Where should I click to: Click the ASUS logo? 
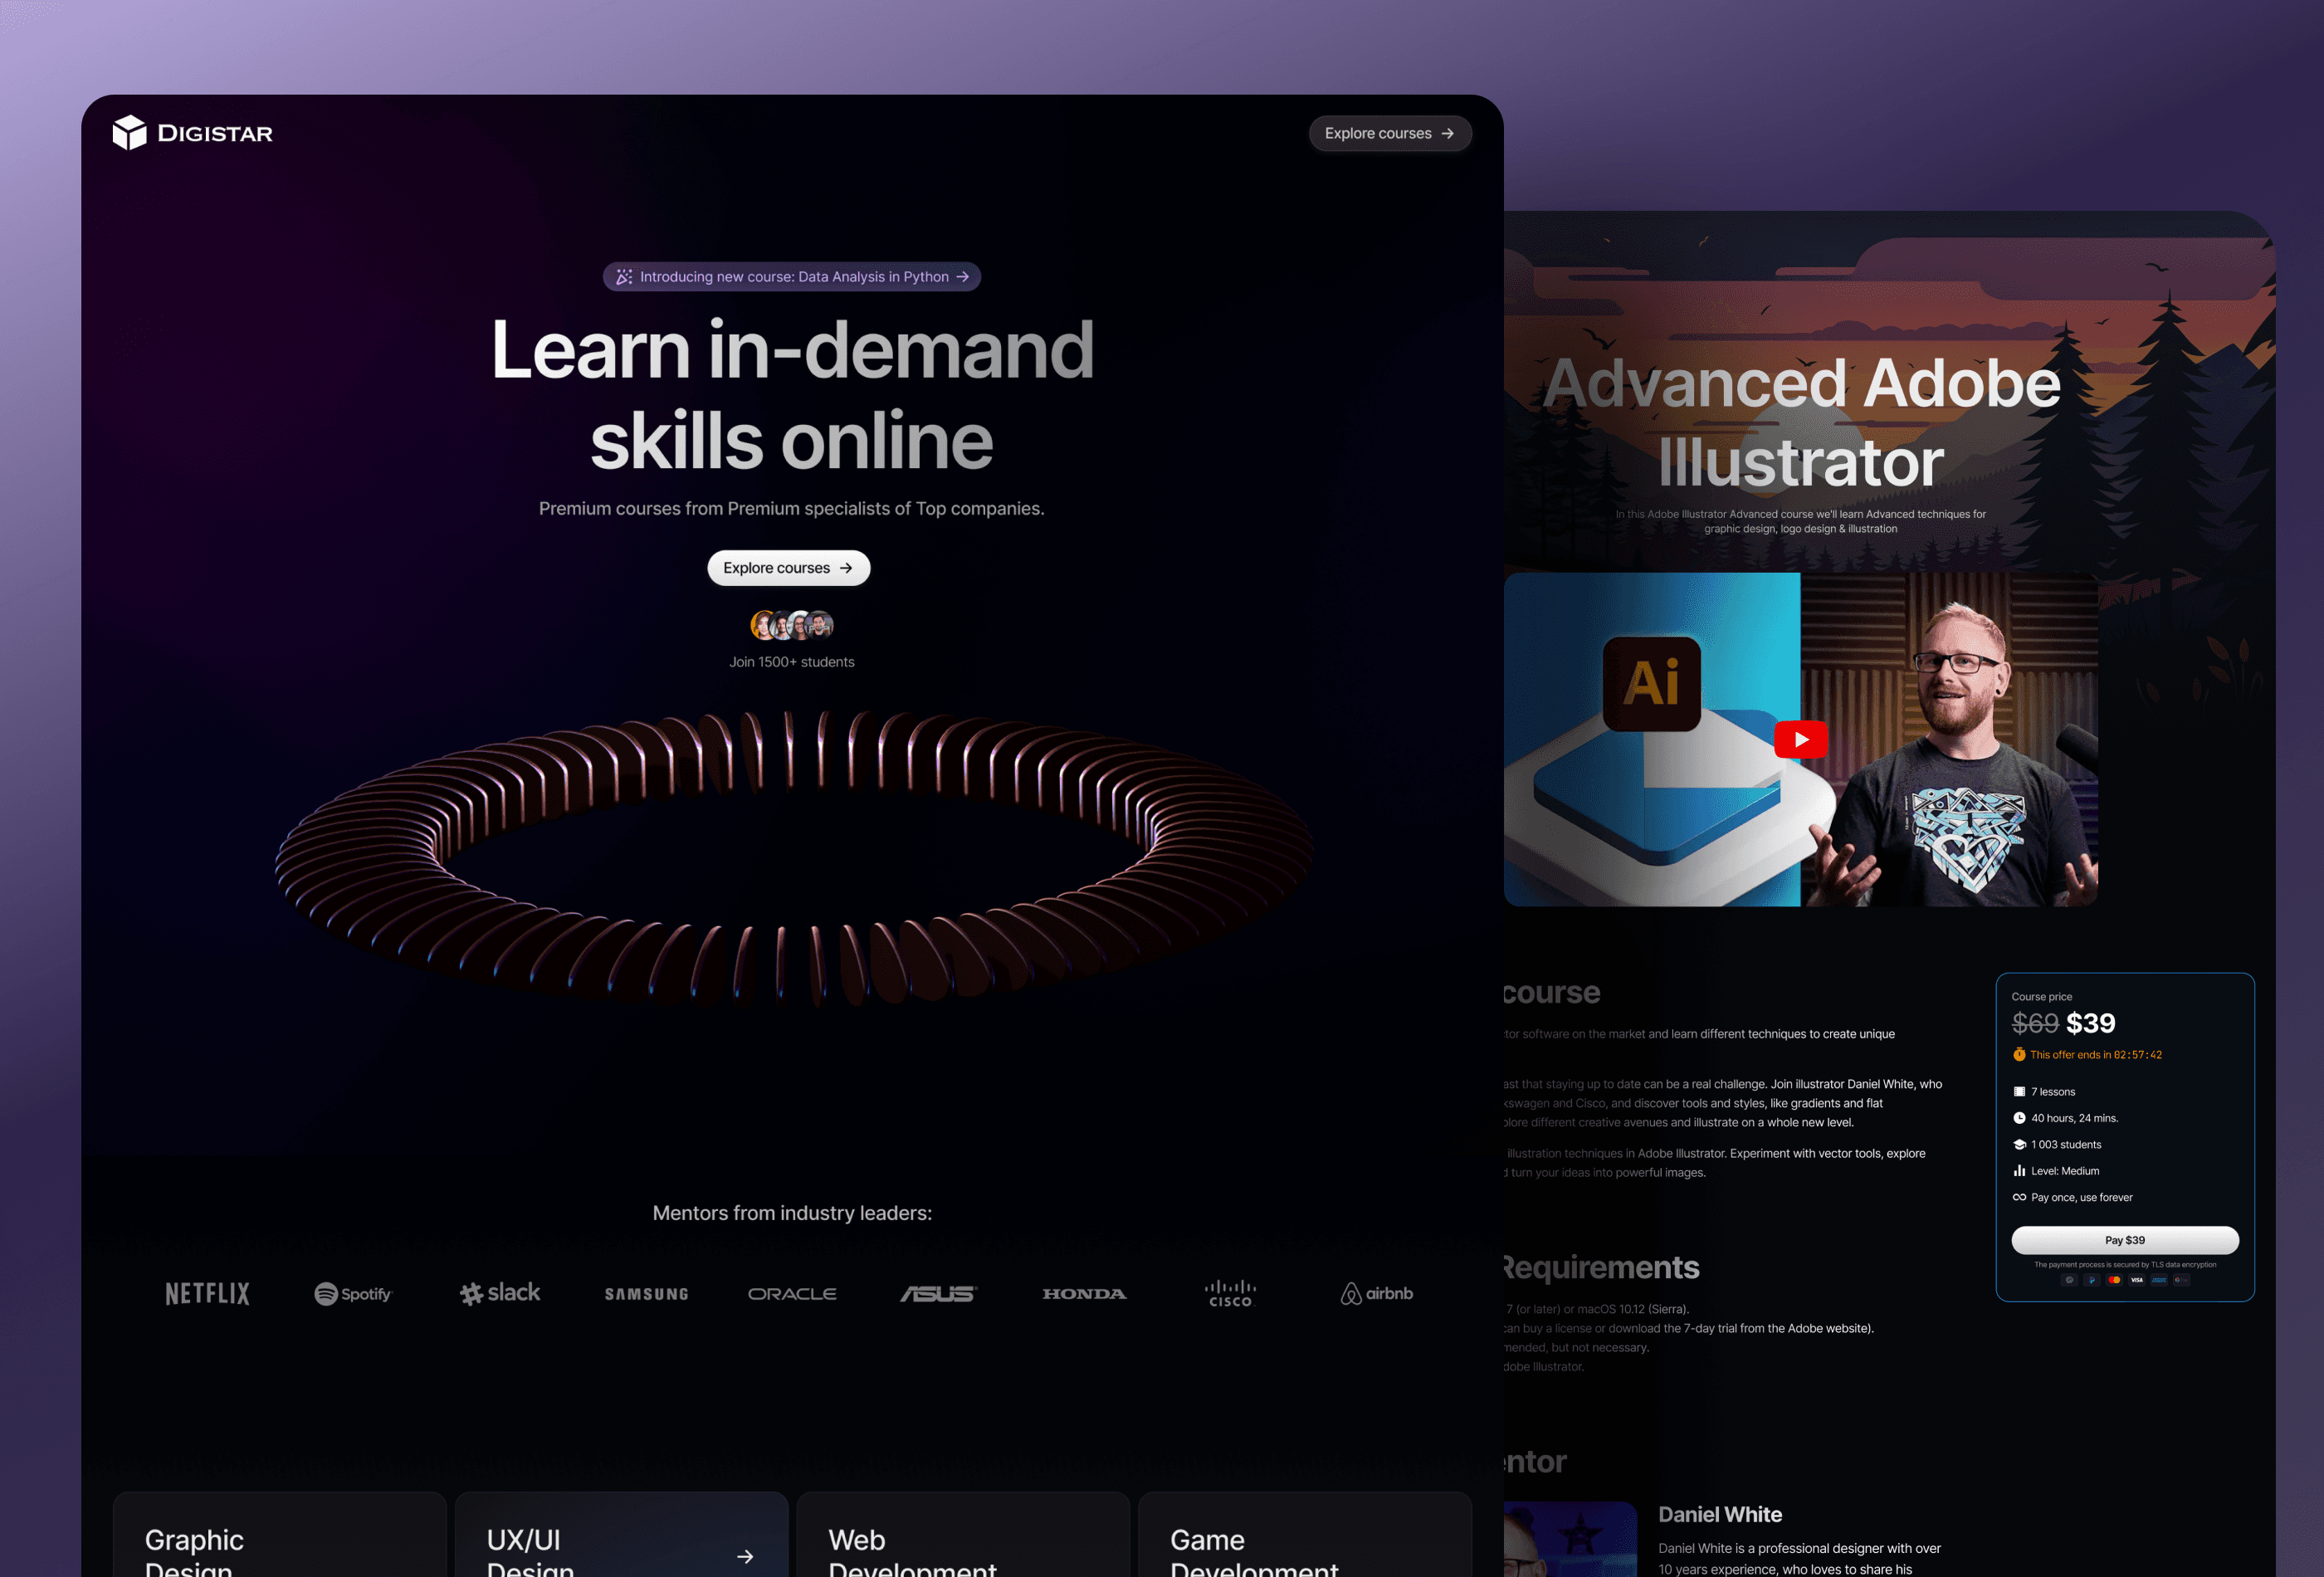coord(938,1294)
